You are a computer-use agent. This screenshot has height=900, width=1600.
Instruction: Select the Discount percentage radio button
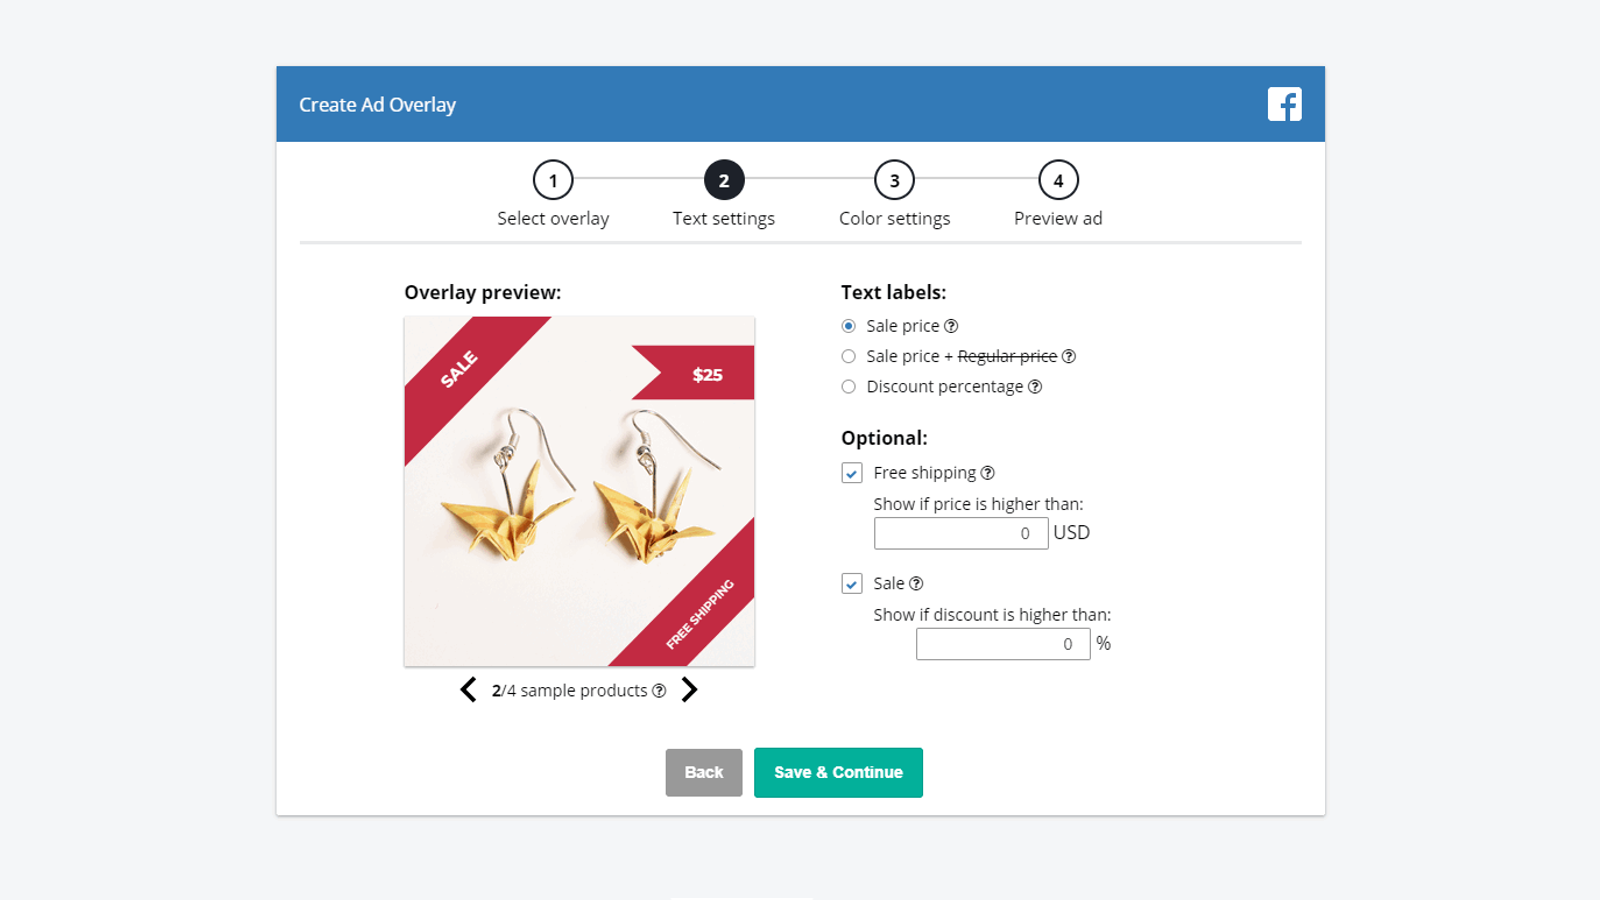pyautogui.click(x=849, y=387)
